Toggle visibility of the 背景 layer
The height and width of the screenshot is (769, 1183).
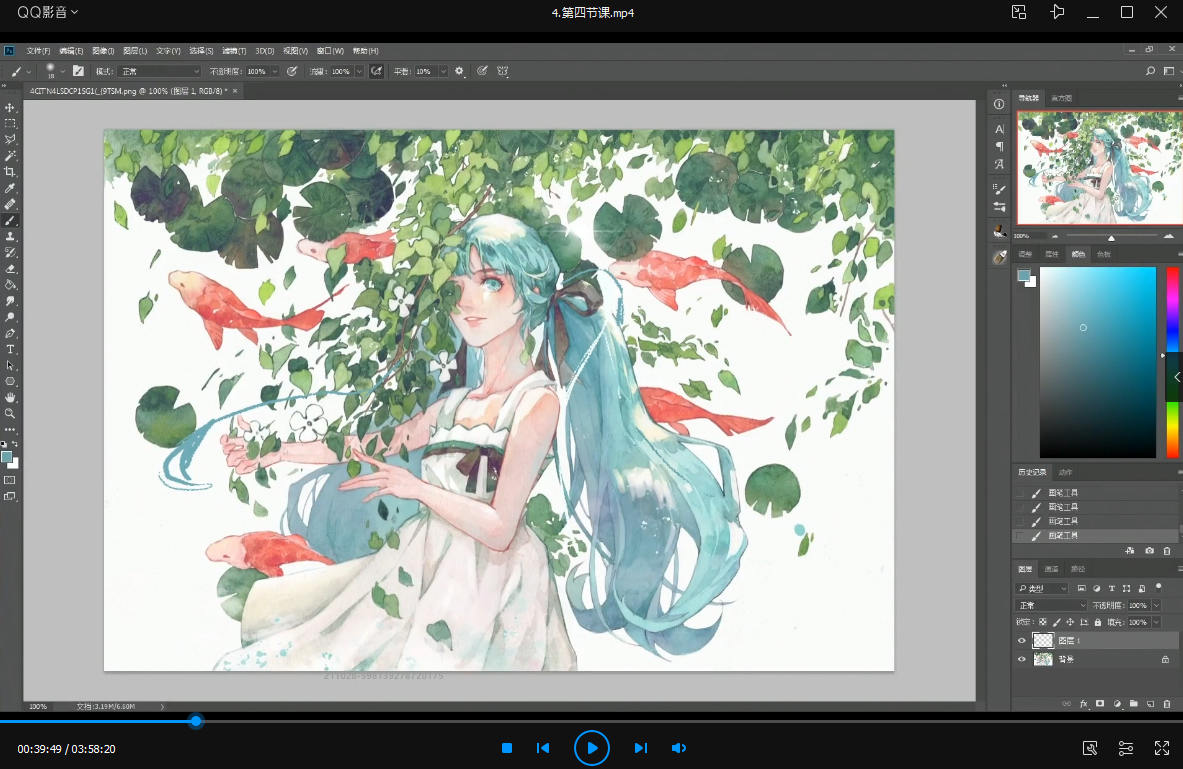(x=1021, y=660)
